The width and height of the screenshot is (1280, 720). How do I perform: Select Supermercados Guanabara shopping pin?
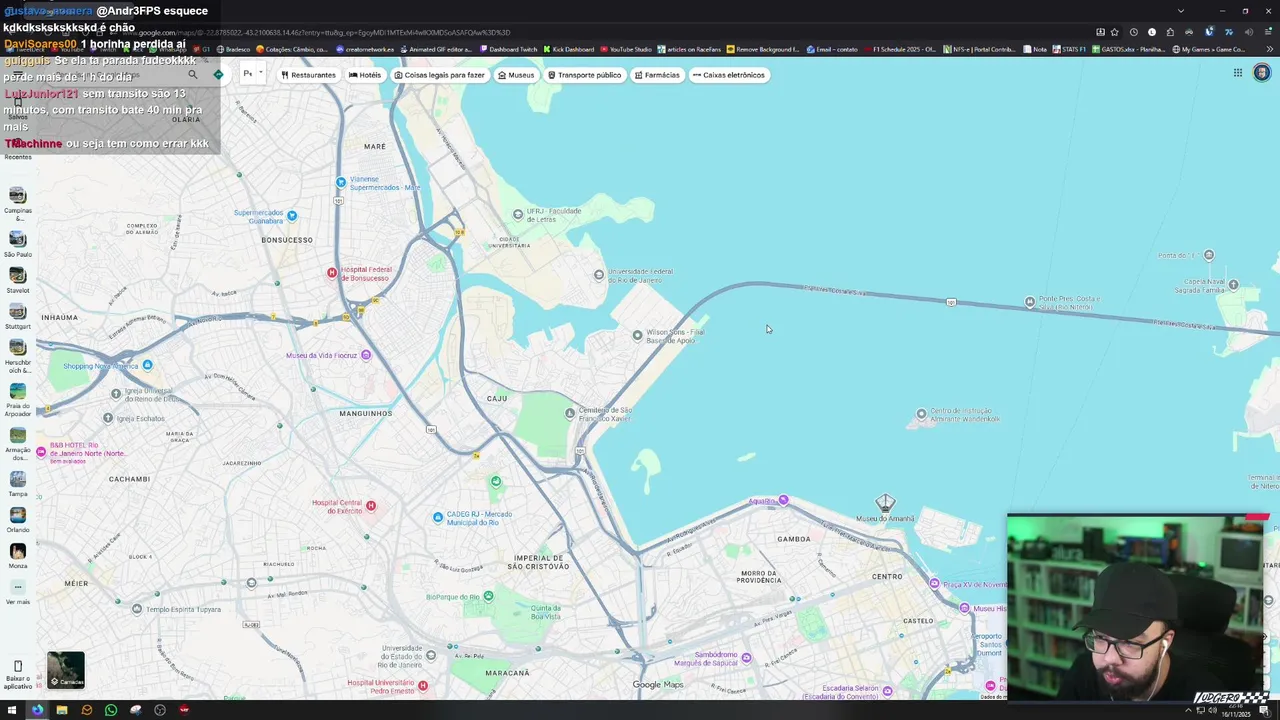pyautogui.click(x=292, y=215)
